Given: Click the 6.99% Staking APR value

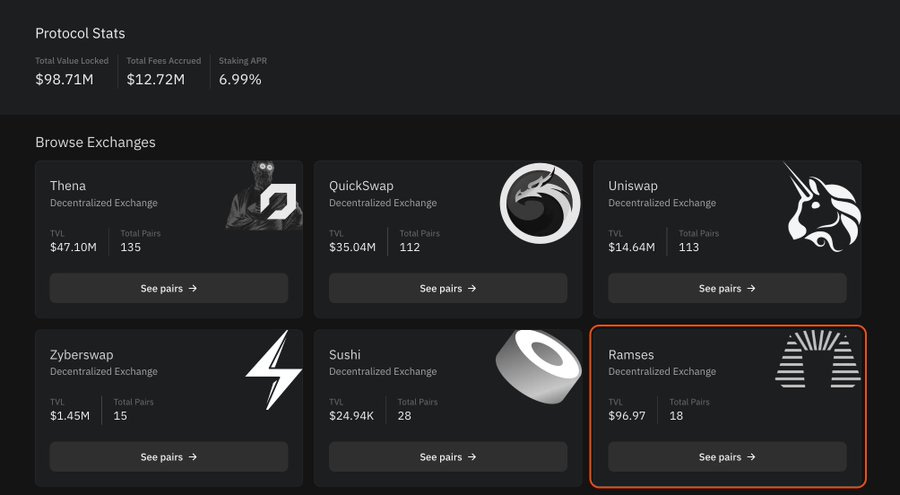Looking at the screenshot, I should 240,79.
